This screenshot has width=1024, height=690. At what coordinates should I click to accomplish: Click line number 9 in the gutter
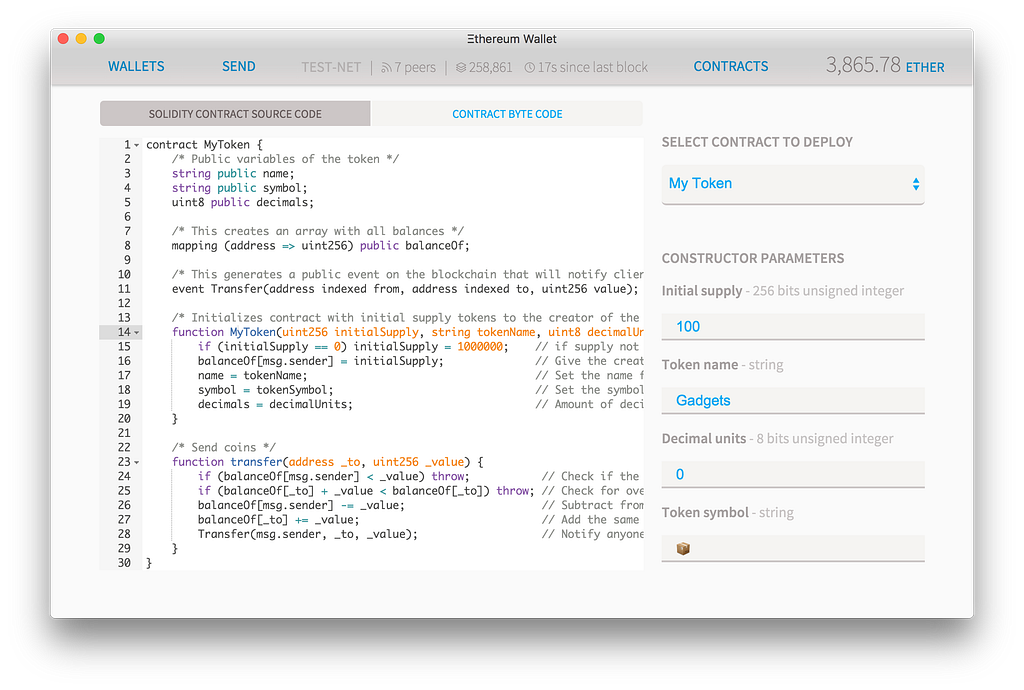[x=127, y=260]
